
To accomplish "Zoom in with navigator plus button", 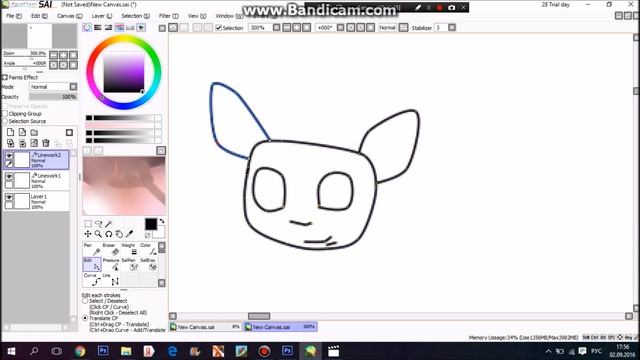I will click(x=63, y=55).
